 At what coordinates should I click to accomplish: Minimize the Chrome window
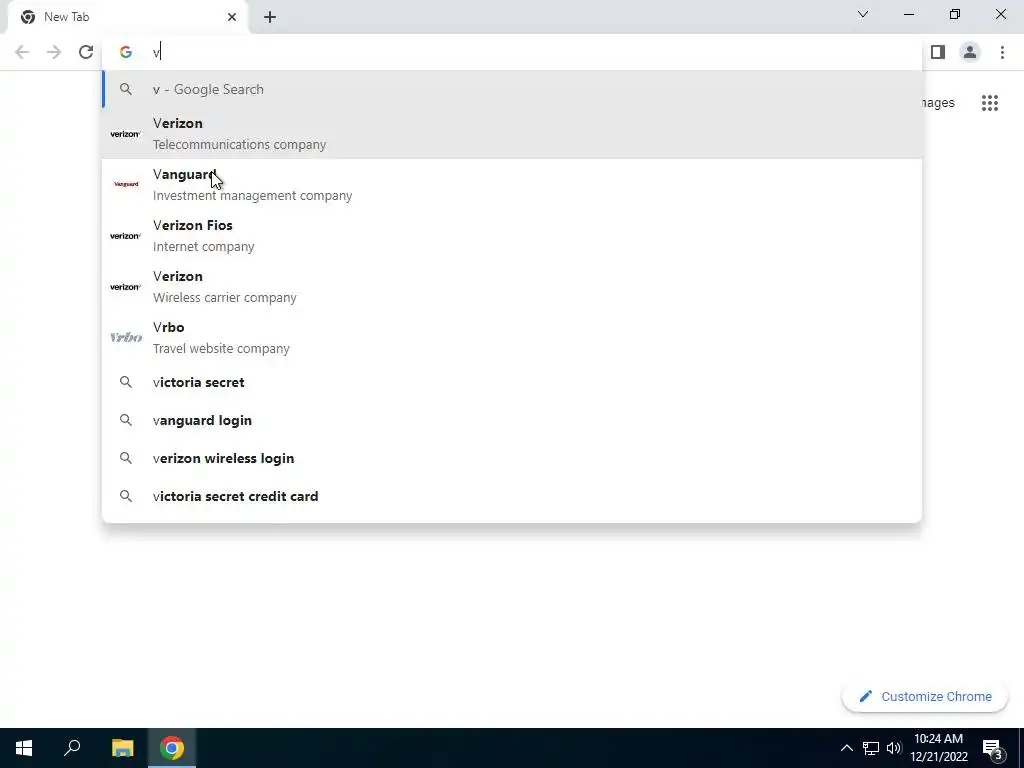point(908,14)
